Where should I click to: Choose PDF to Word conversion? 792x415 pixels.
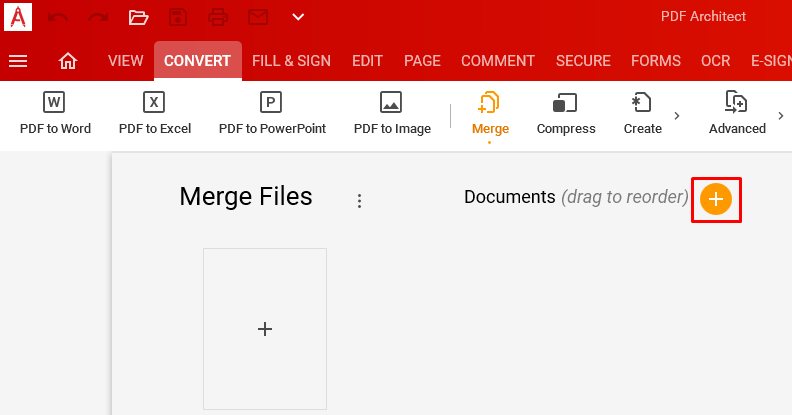pos(55,114)
